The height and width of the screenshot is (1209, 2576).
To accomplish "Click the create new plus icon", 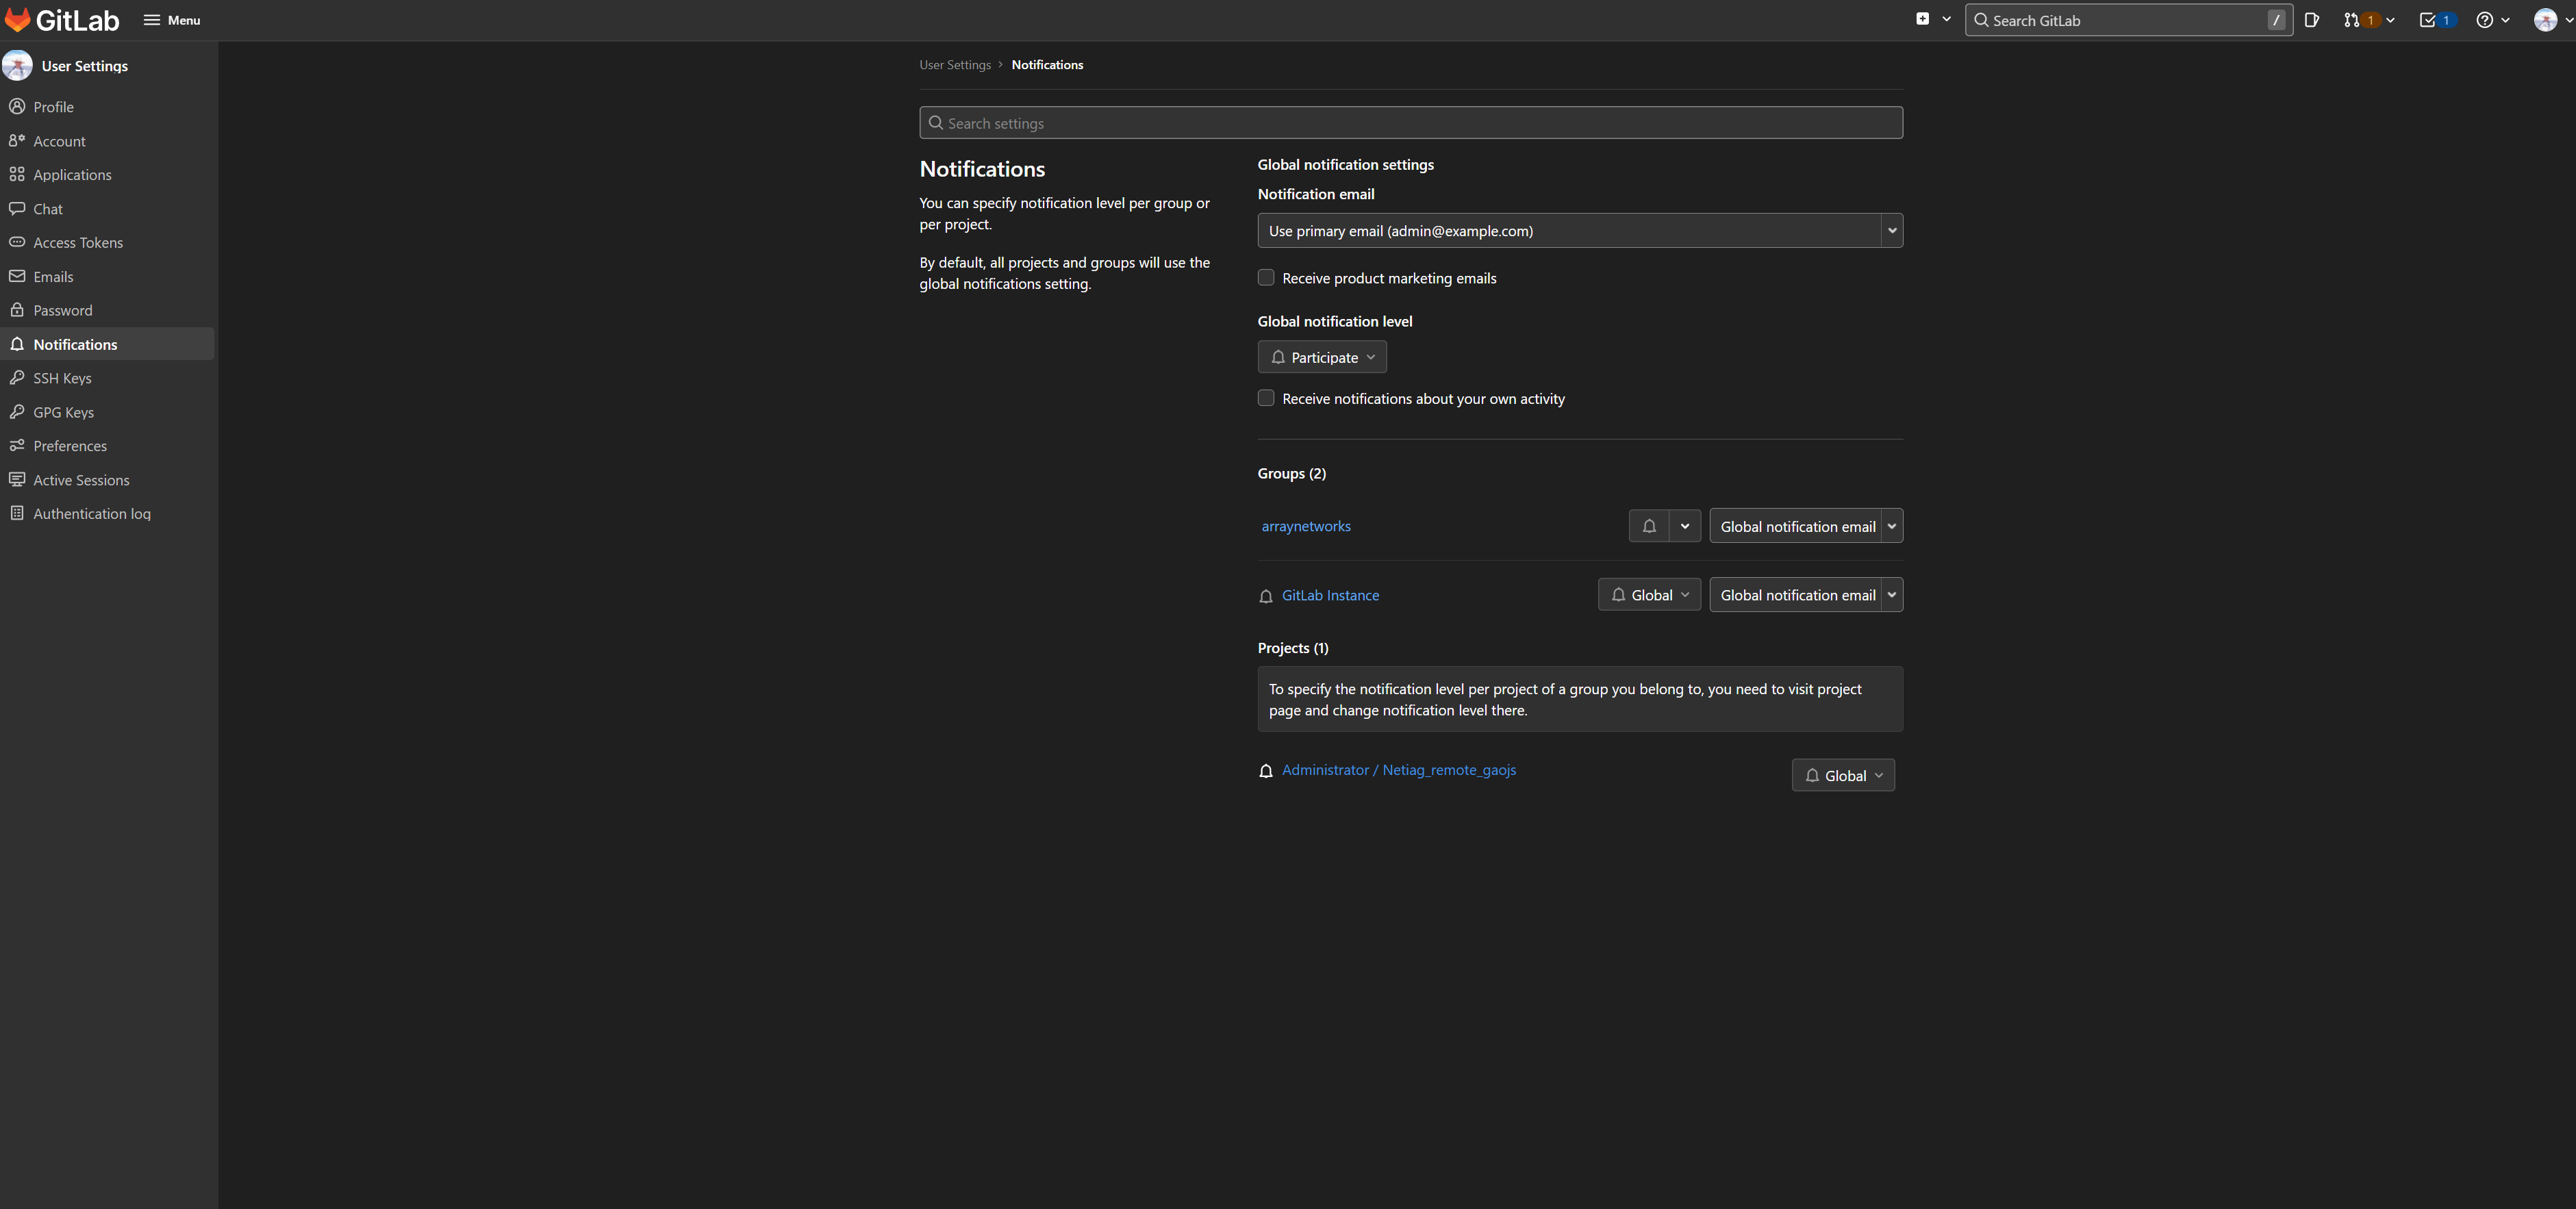I will pos(1922,19).
